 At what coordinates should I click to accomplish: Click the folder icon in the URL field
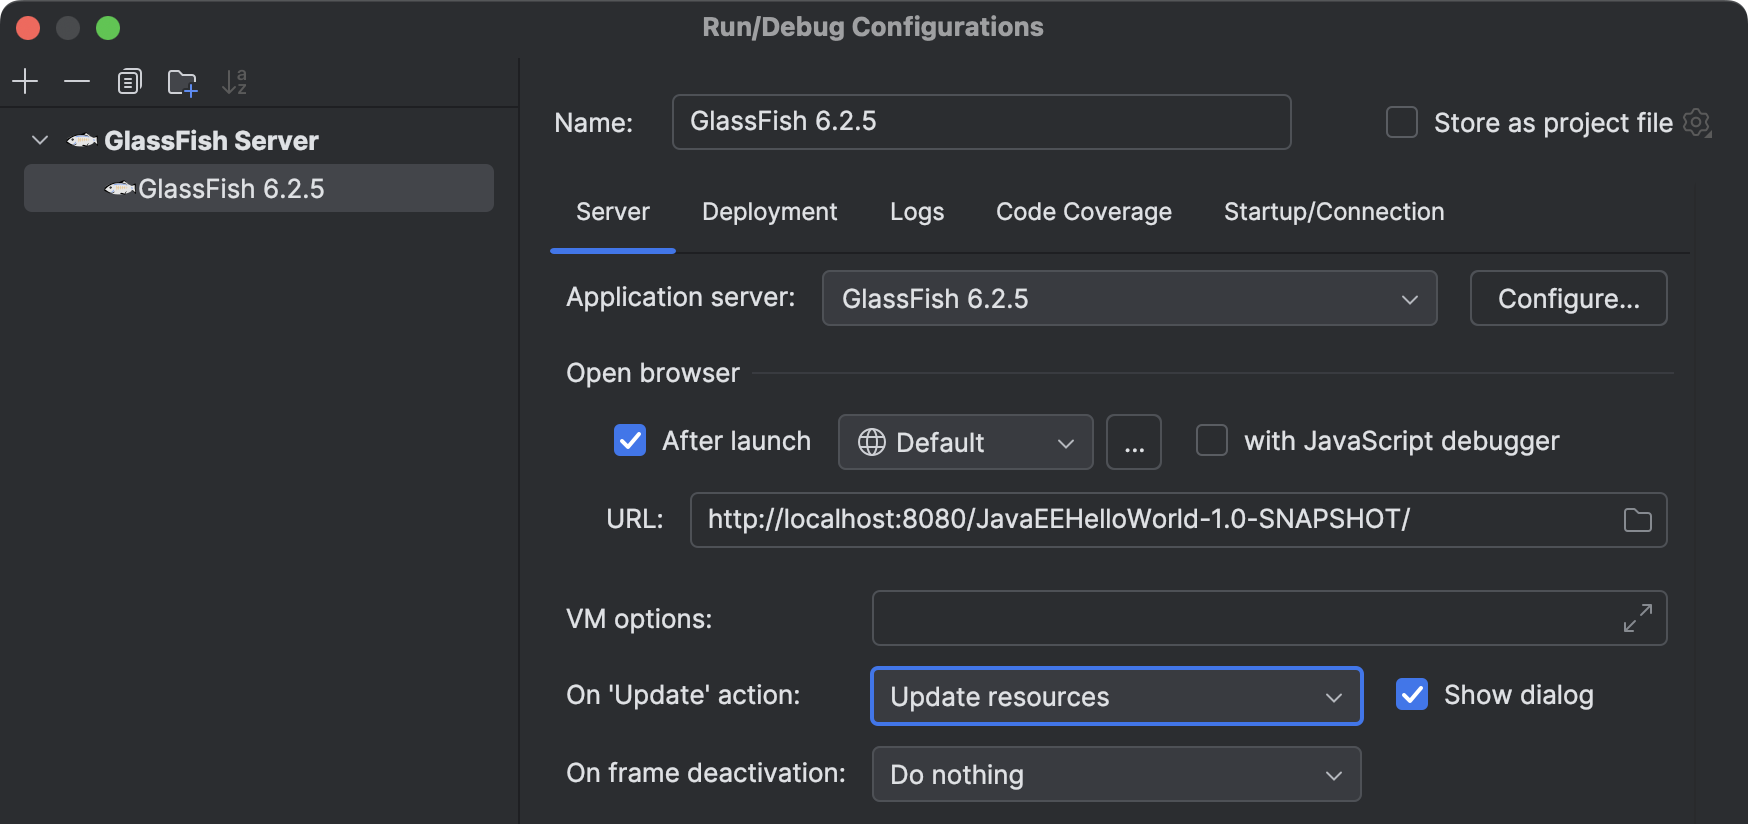pyautogui.click(x=1637, y=520)
